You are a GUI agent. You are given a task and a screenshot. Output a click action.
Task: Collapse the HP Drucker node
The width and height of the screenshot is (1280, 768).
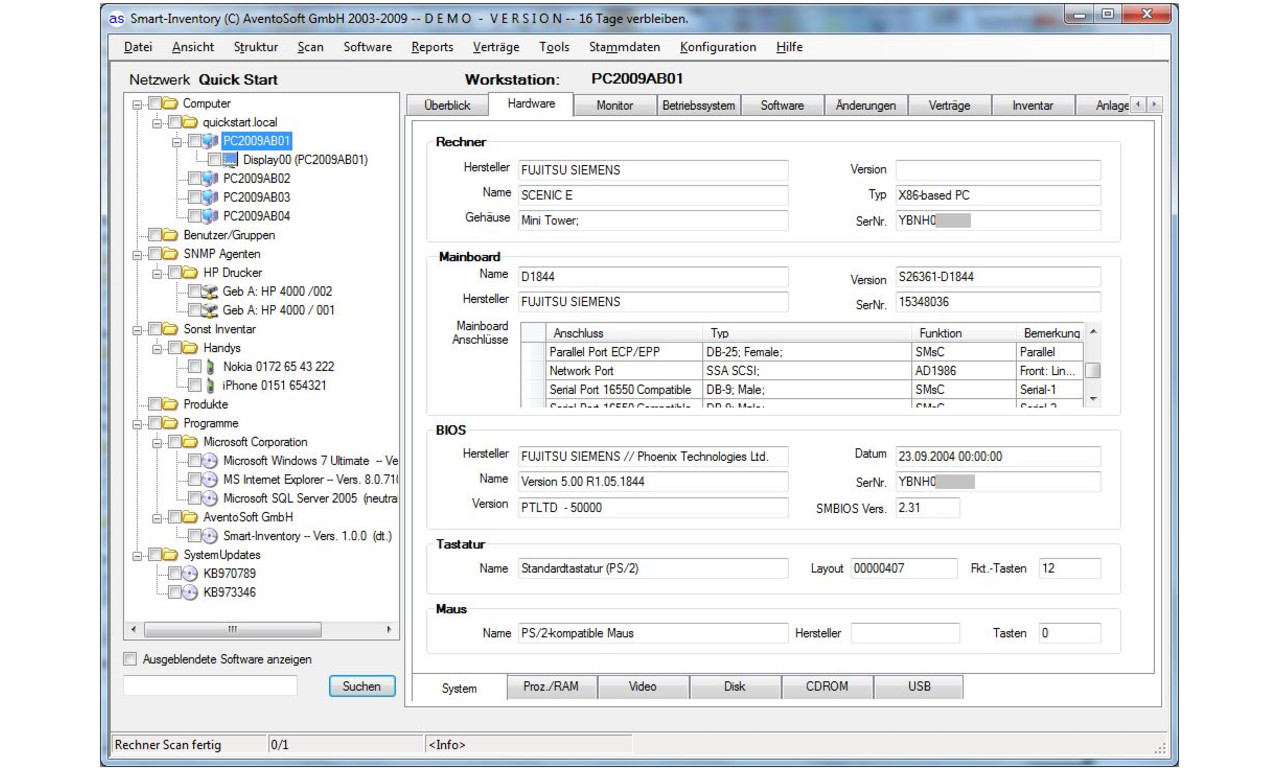(157, 272)
